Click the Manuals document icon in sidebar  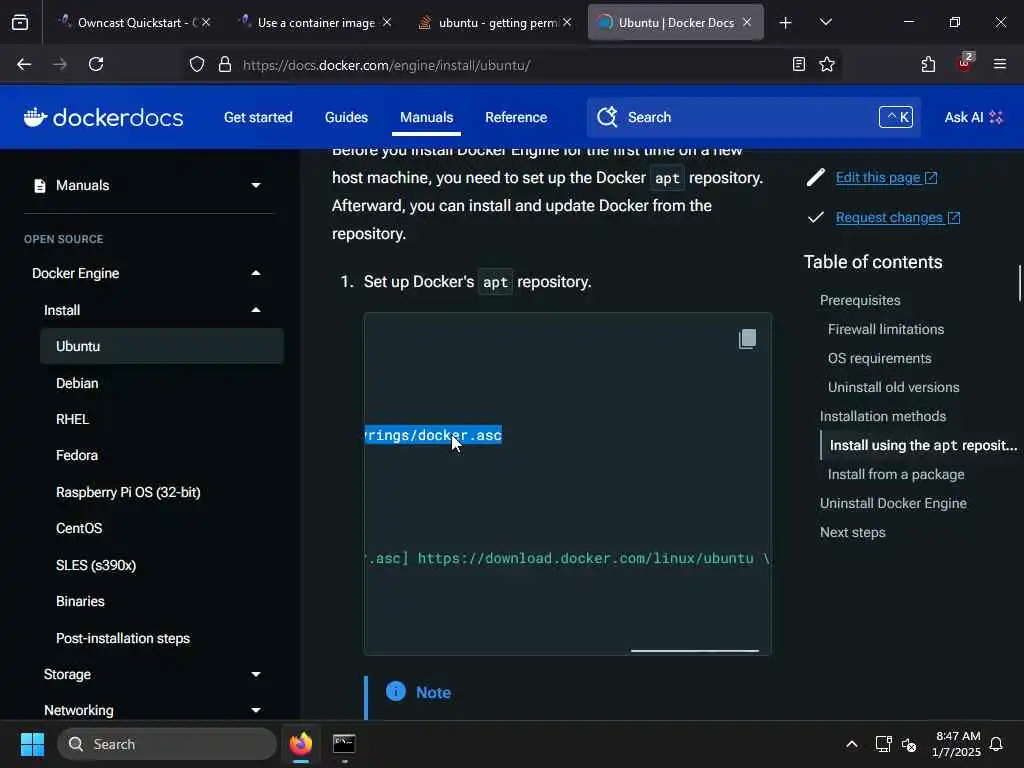40,185
